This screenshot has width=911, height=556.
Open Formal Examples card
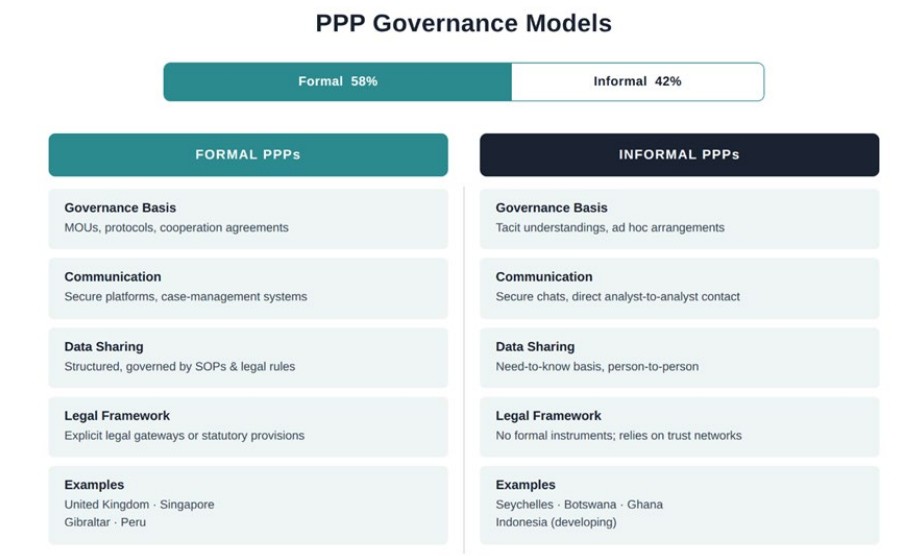(248, 505)
